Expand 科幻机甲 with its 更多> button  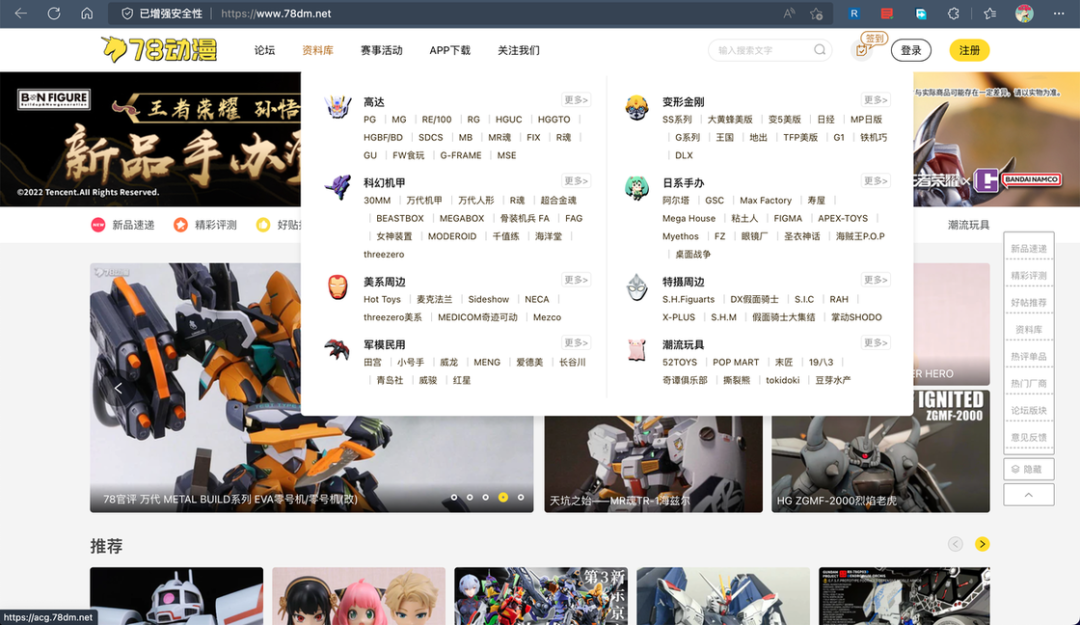[x=576, y=181]
